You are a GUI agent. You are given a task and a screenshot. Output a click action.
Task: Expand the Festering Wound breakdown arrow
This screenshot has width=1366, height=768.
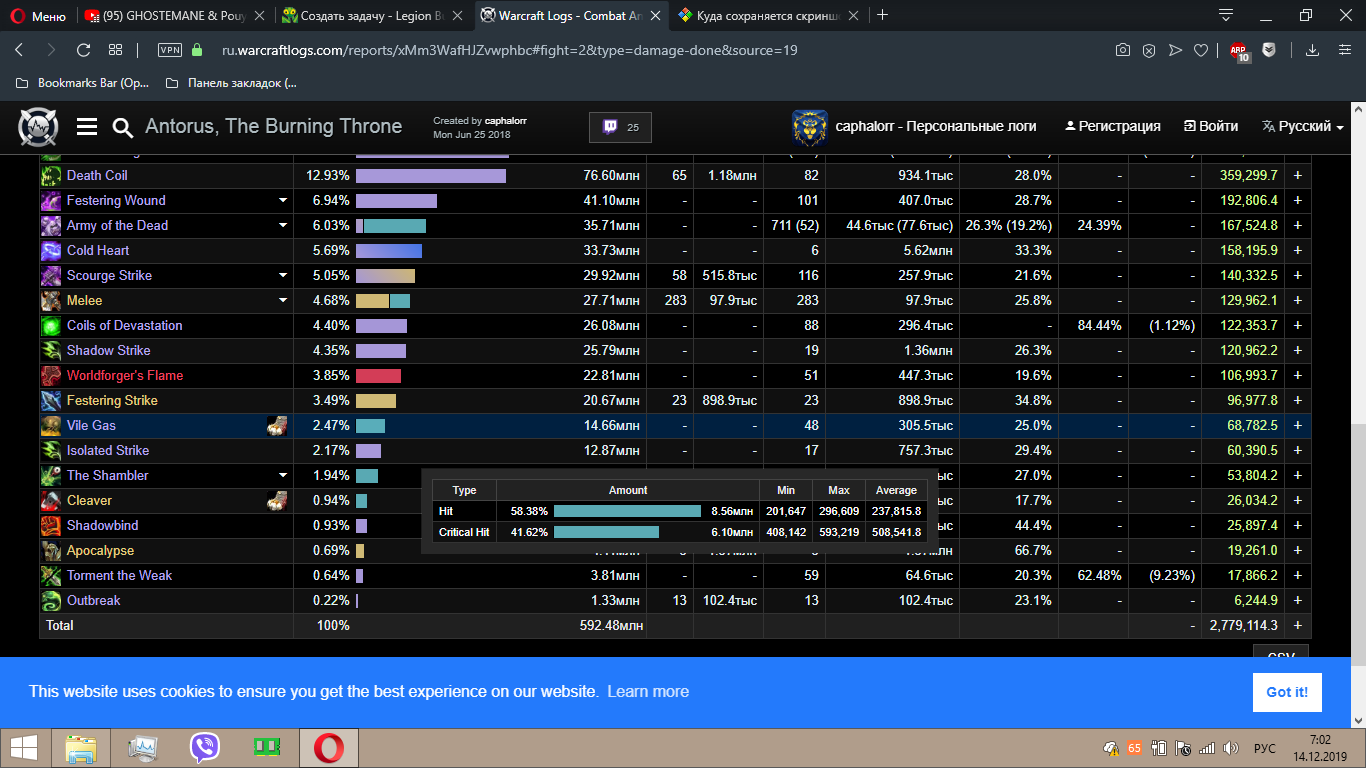283,201
